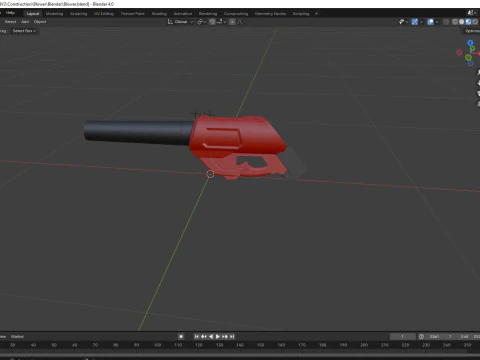Image resolution: width=480 pixels, height=360 pixels.
Task: Click the pan view hand icon
Action: point(478,83)
